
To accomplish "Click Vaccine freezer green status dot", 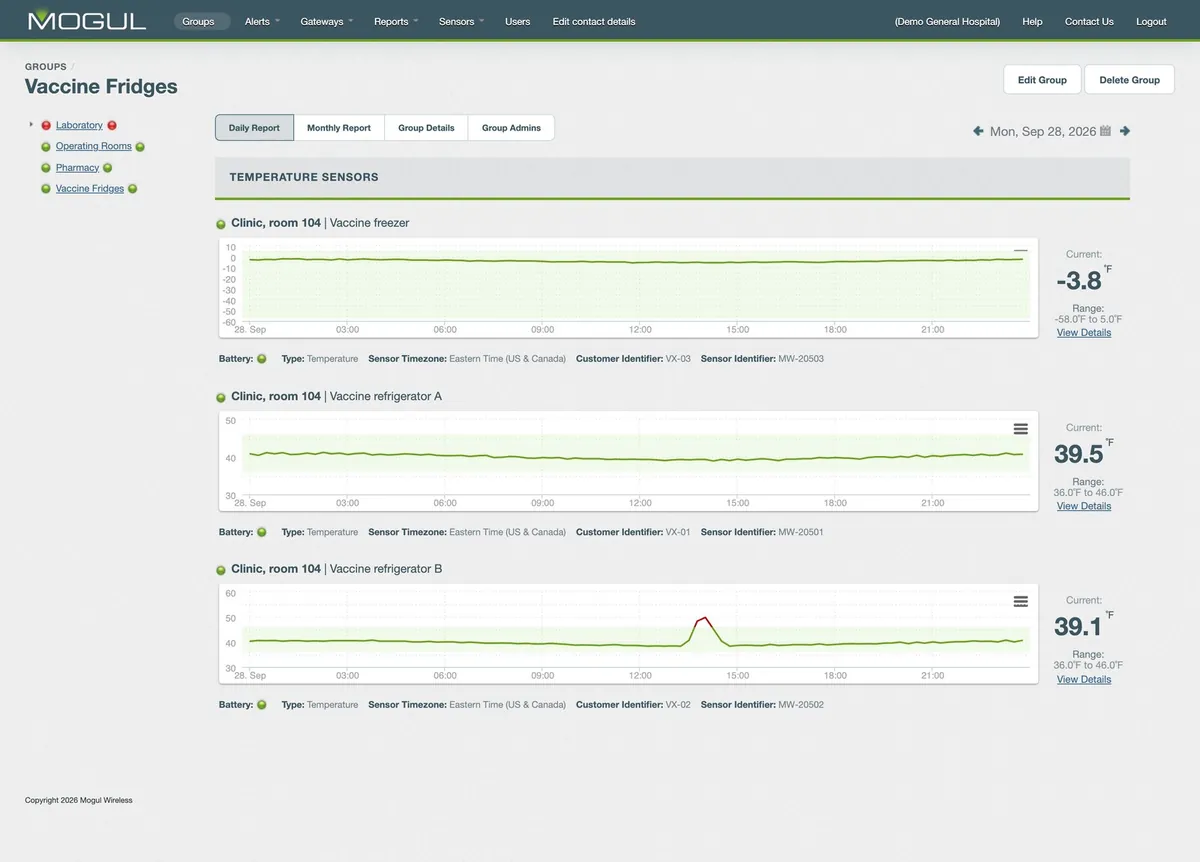I will 221,224.
